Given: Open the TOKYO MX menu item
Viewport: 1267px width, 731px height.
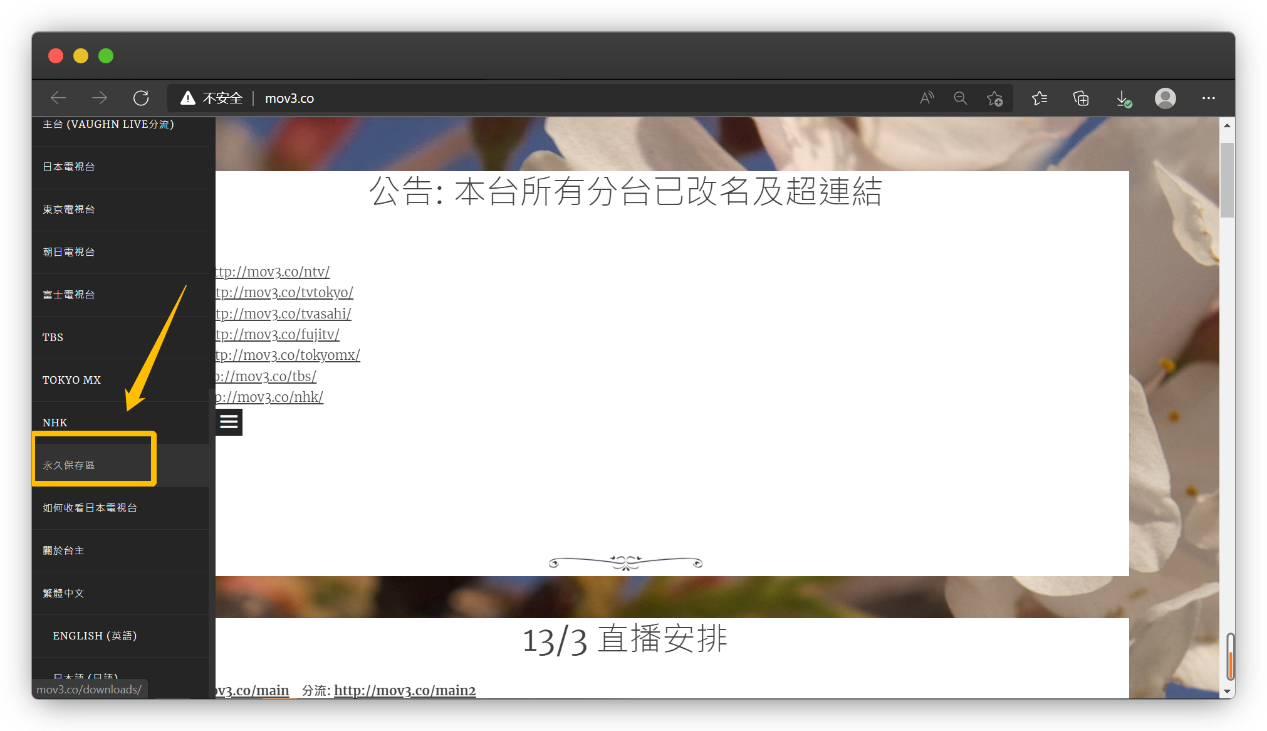Looking at the screenshot, I should (120, 380).
